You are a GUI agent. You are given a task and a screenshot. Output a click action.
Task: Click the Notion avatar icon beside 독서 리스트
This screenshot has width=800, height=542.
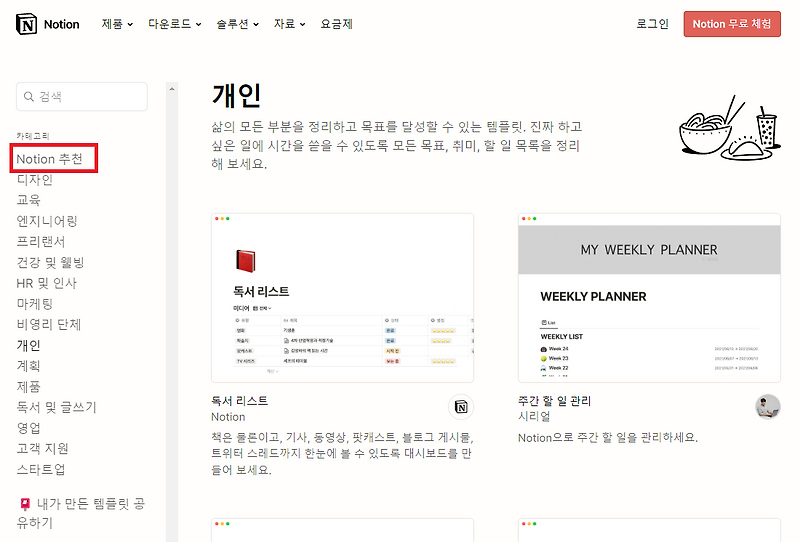click(461, 407)
